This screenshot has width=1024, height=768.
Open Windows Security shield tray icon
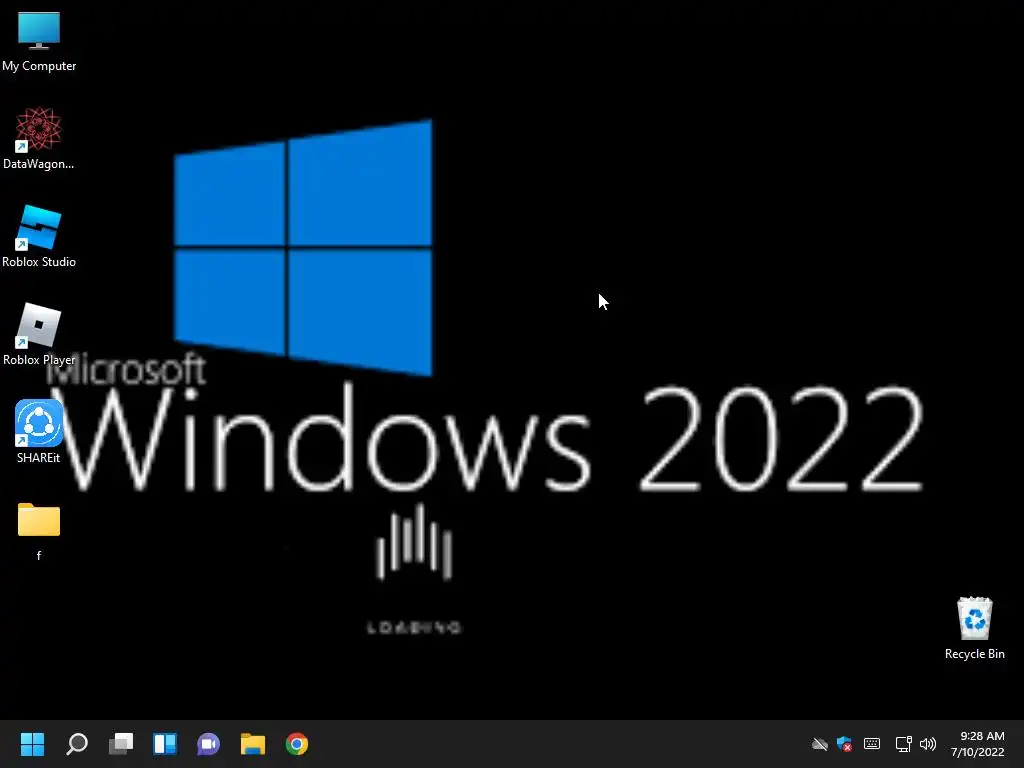click(844, 744)
